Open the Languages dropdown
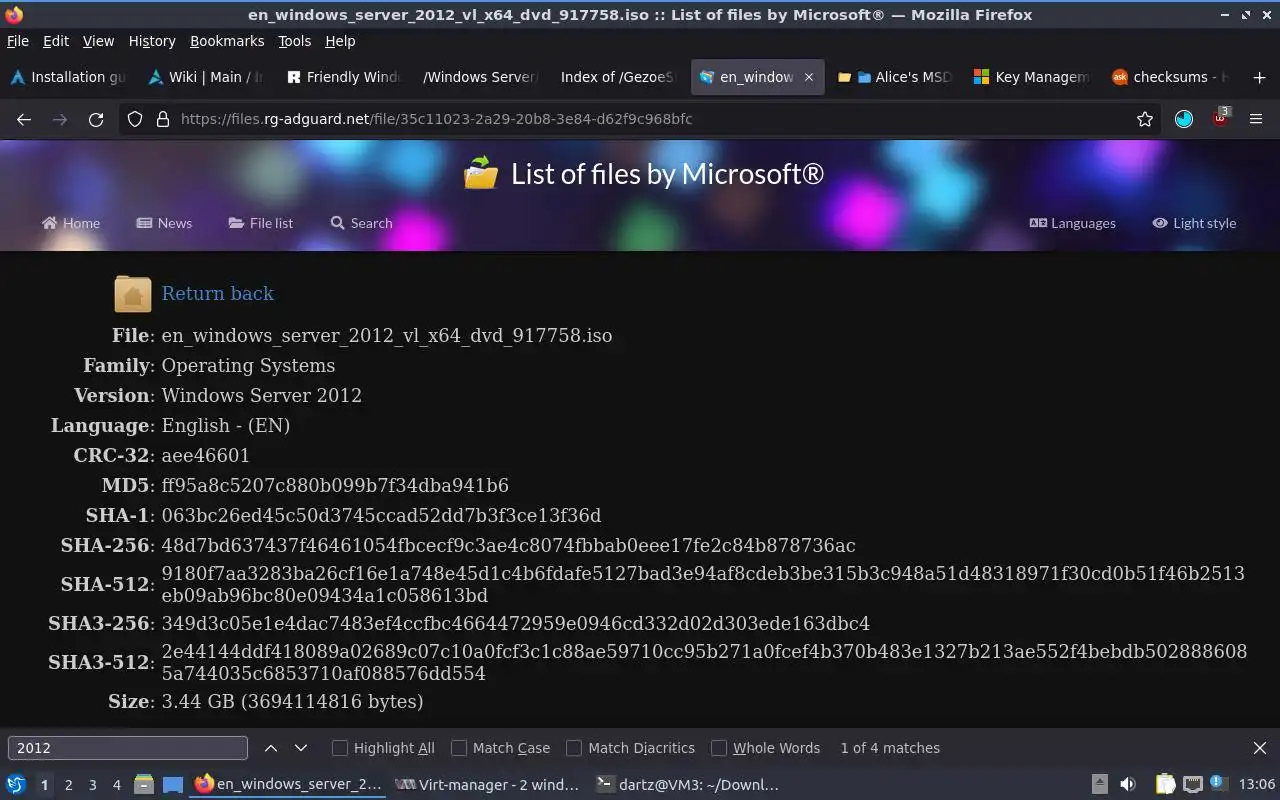The width and height of the screenshot is (1280, 800). [1072, 223]
